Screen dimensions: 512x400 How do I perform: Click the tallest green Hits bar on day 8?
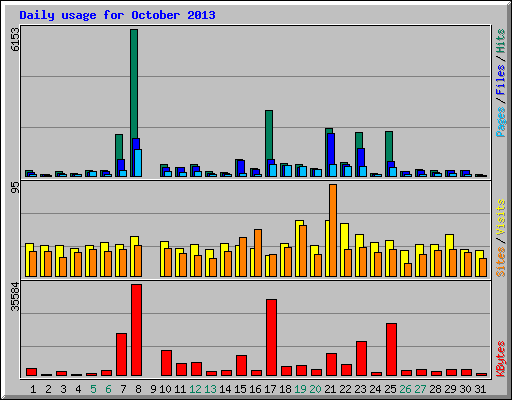[x=134, y=83]
